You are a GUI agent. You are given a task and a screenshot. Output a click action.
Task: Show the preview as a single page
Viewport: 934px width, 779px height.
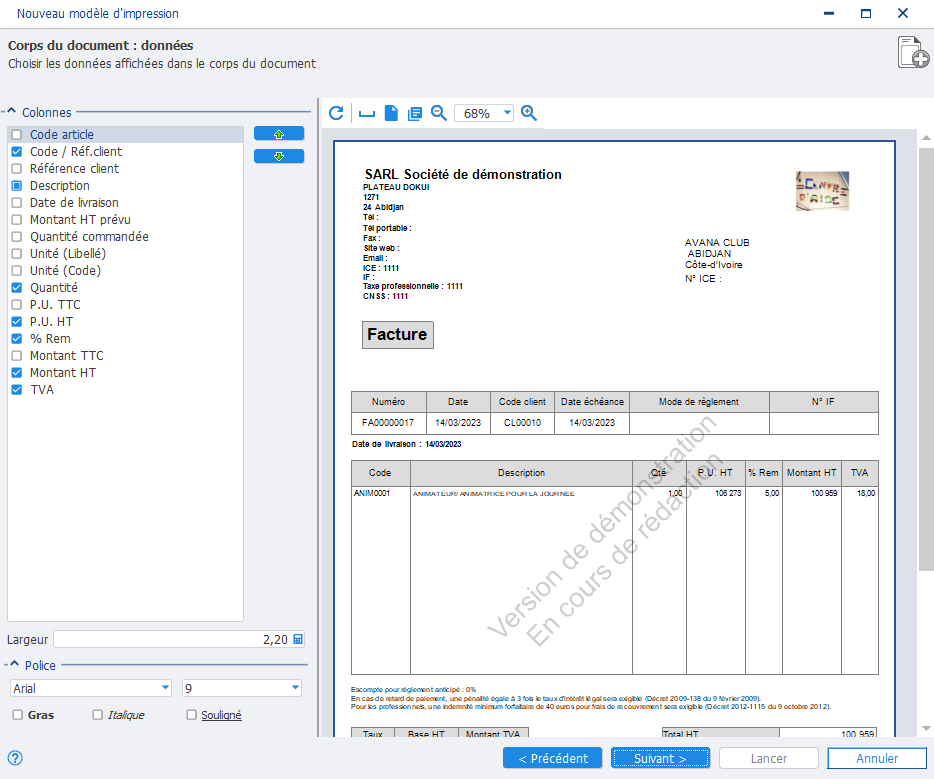pos(391,113)
